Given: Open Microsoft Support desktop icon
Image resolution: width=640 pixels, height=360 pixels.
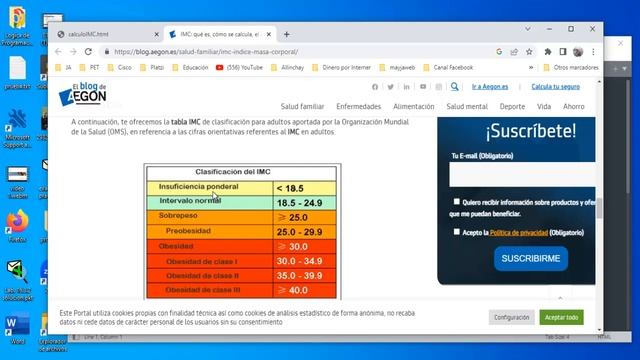Looking at the screenshot, I should tap(17, 128).
